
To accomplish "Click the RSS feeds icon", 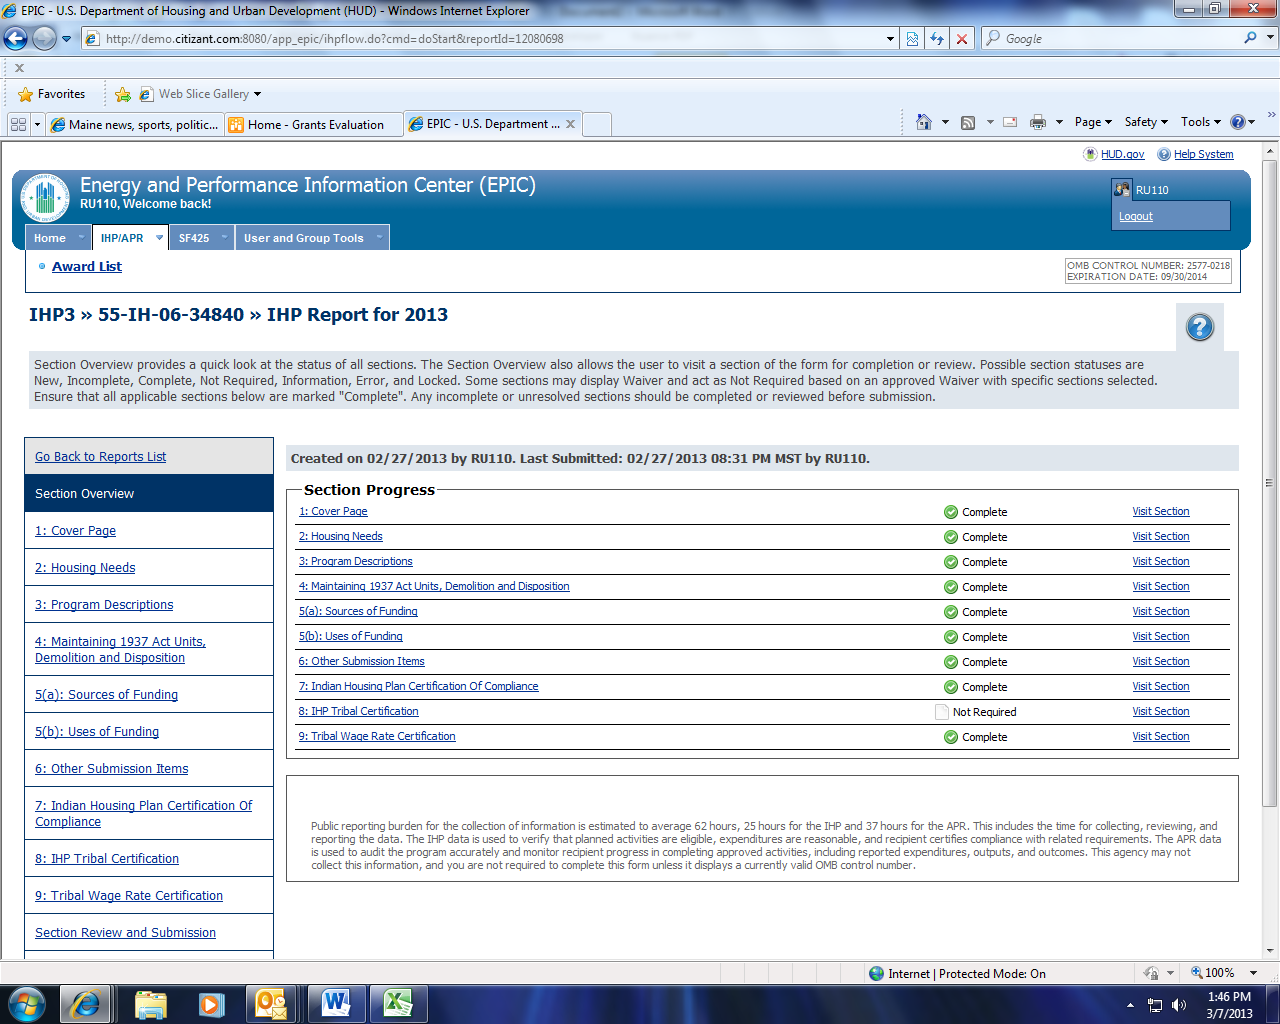I will pyautogui.click(x=968, y=122).
